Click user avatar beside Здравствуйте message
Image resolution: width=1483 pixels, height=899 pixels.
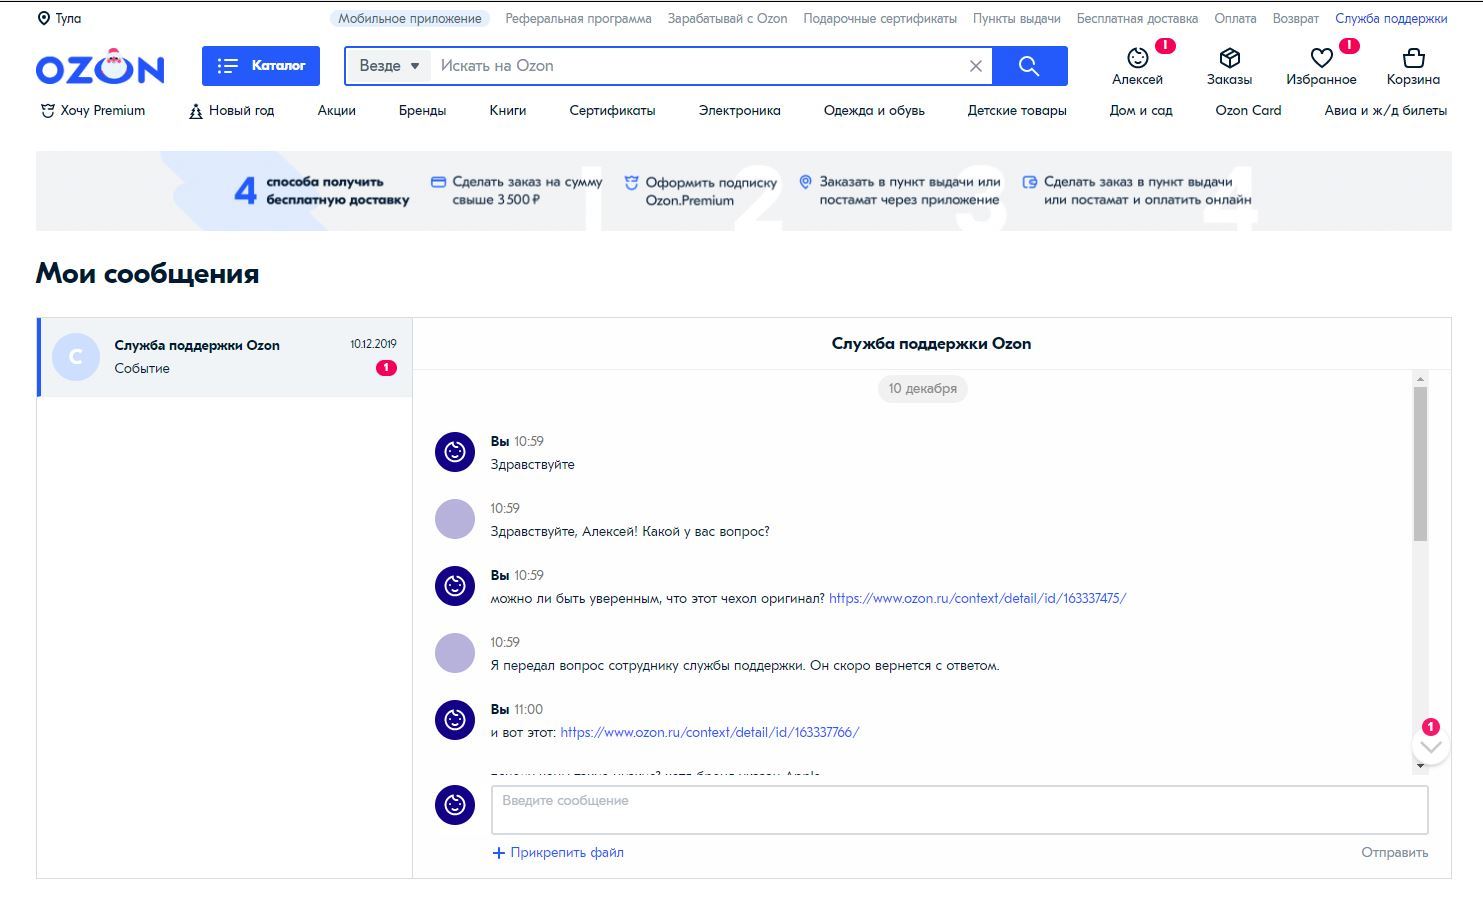(455, 452)
